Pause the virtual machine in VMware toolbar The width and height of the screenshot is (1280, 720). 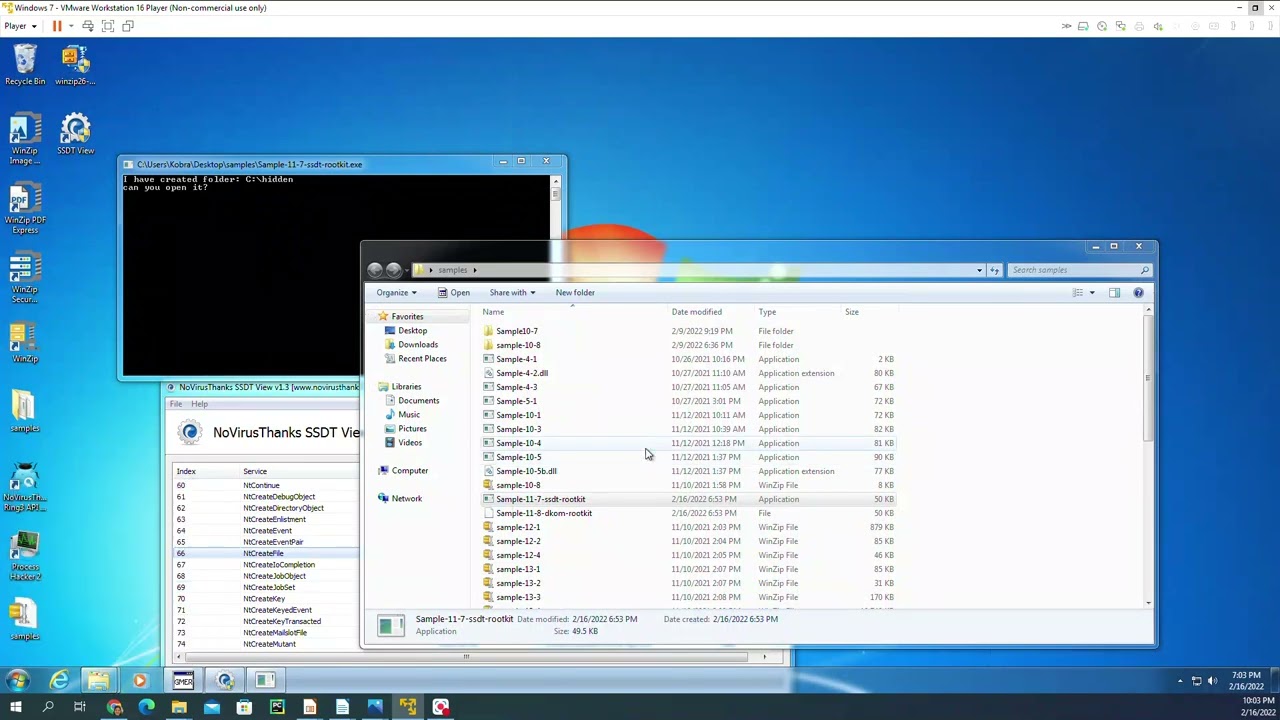click(57, 26)
